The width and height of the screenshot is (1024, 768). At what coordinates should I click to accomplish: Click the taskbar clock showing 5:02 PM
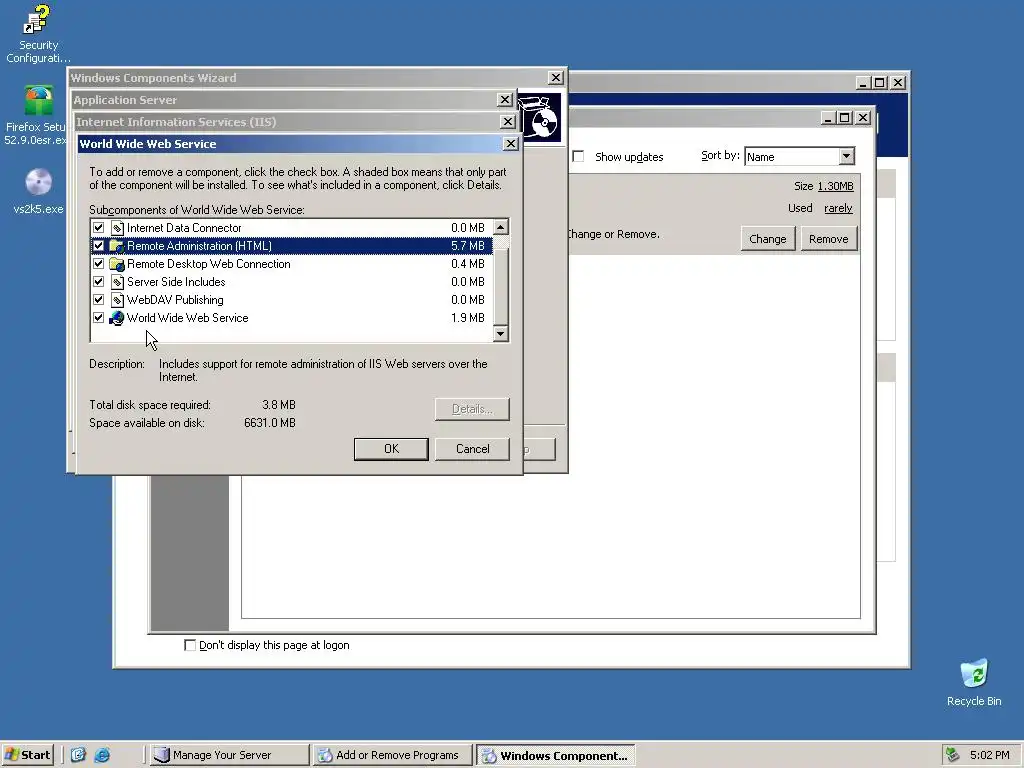click(989, 755)
